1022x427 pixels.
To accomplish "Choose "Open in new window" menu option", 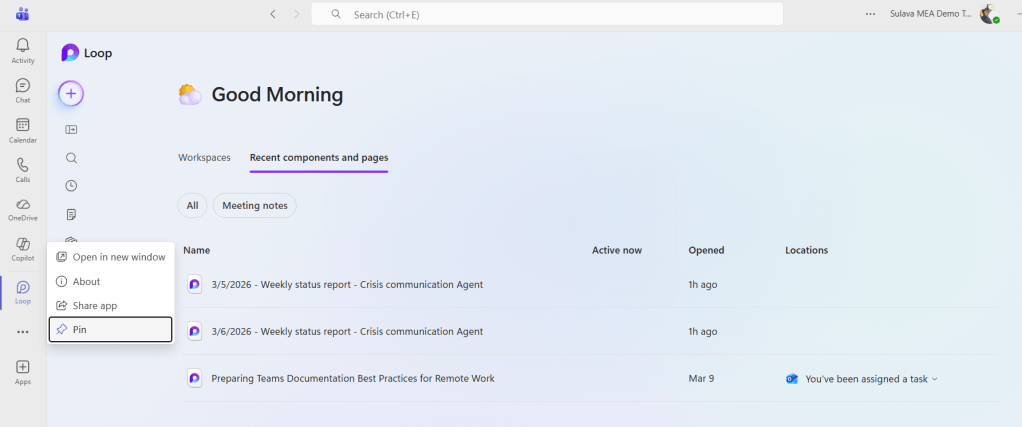I will tap(110, 257).
